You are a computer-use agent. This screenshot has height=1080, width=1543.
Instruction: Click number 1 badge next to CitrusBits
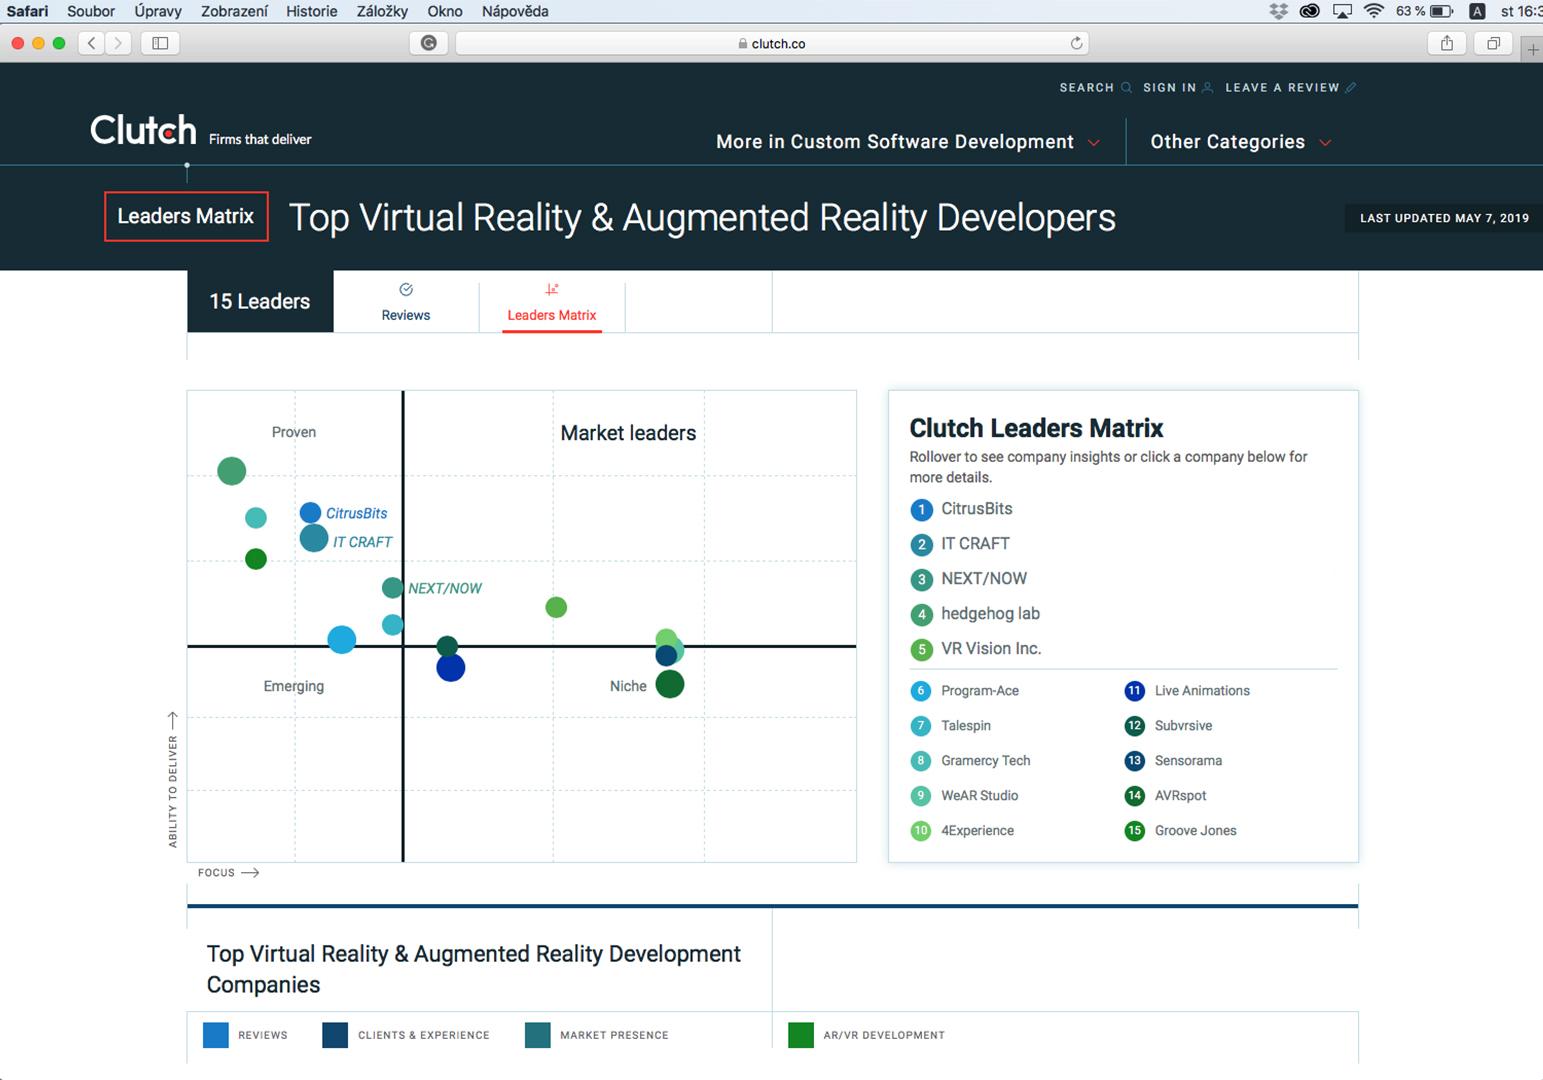click(x=921, y=510)
